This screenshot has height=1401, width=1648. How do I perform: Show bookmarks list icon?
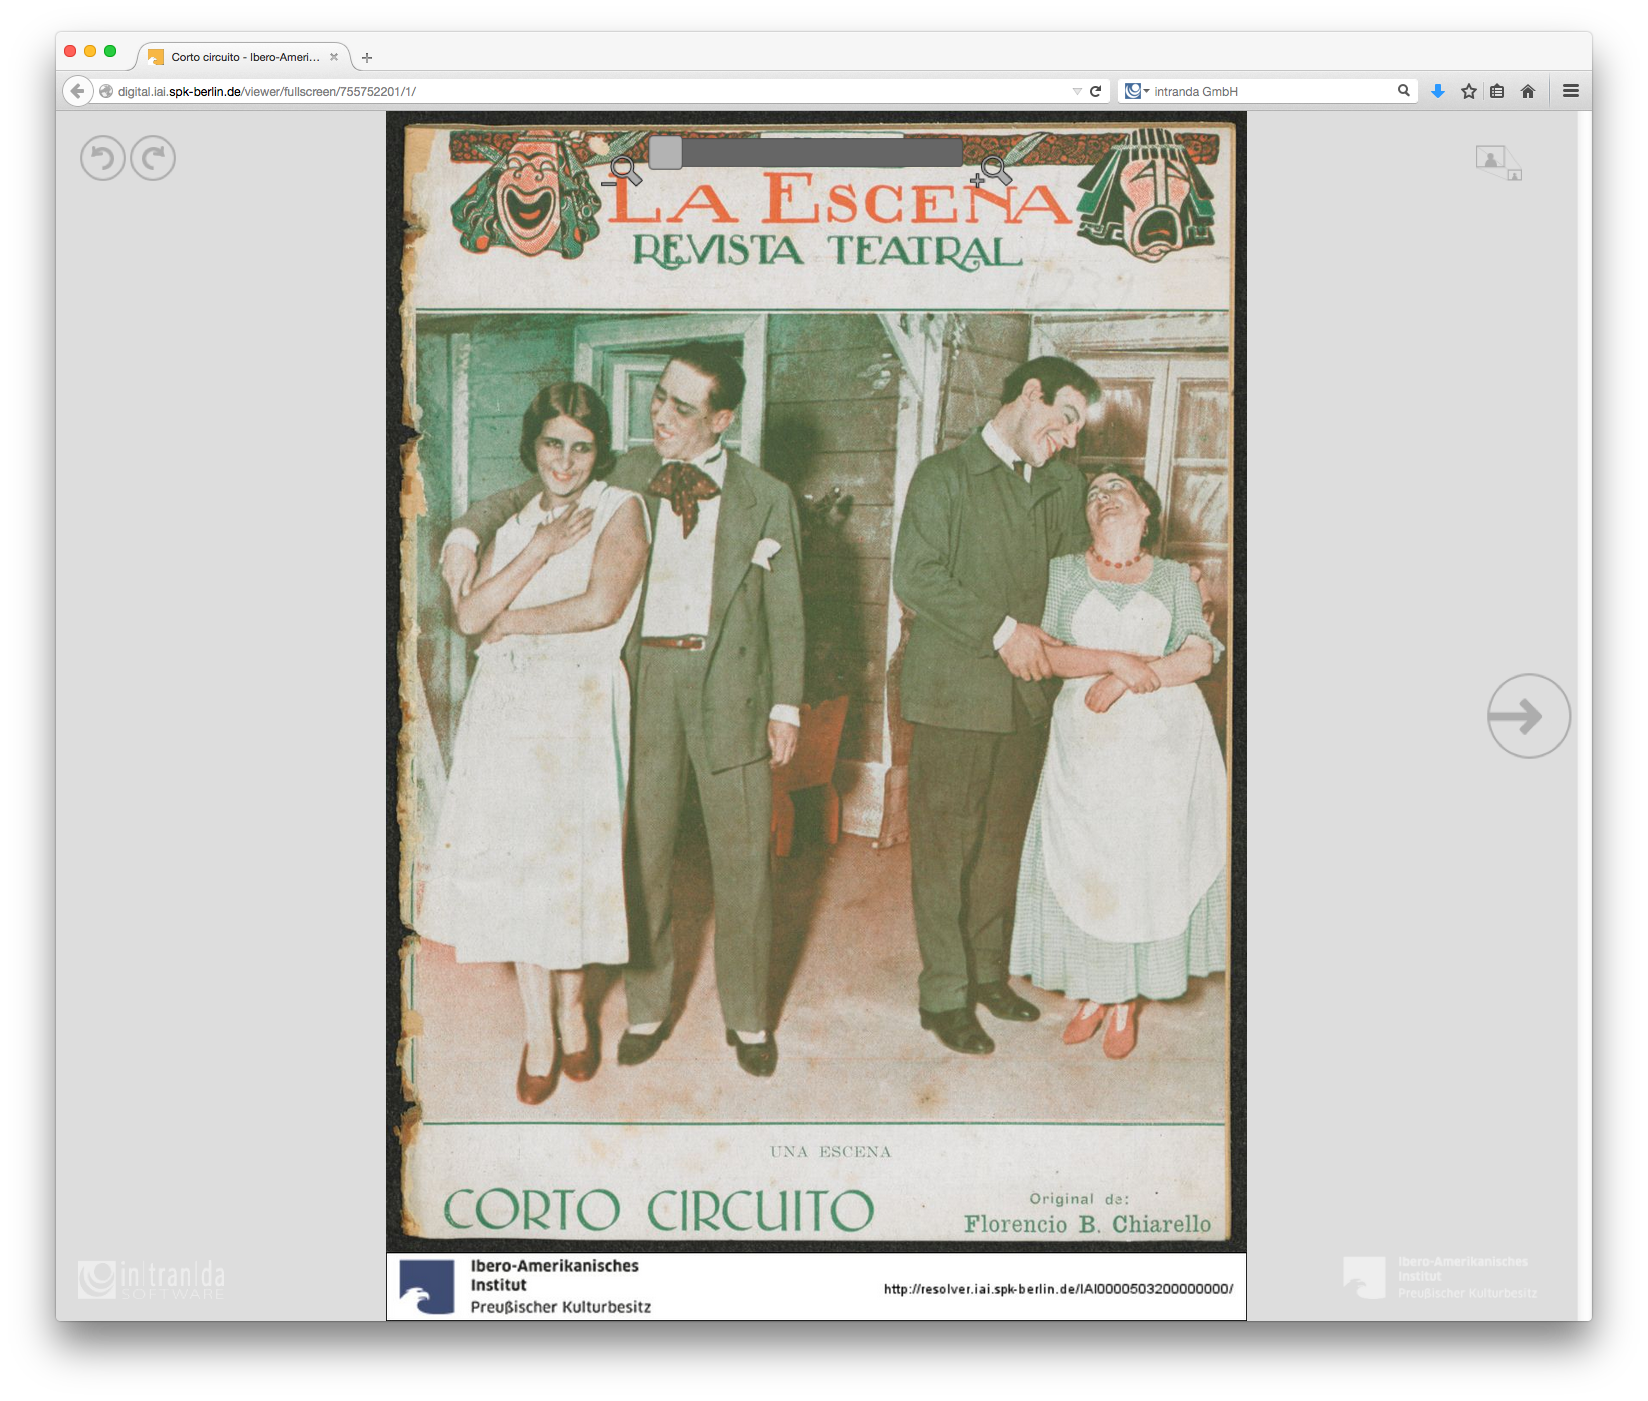[x=1497, y=91]
